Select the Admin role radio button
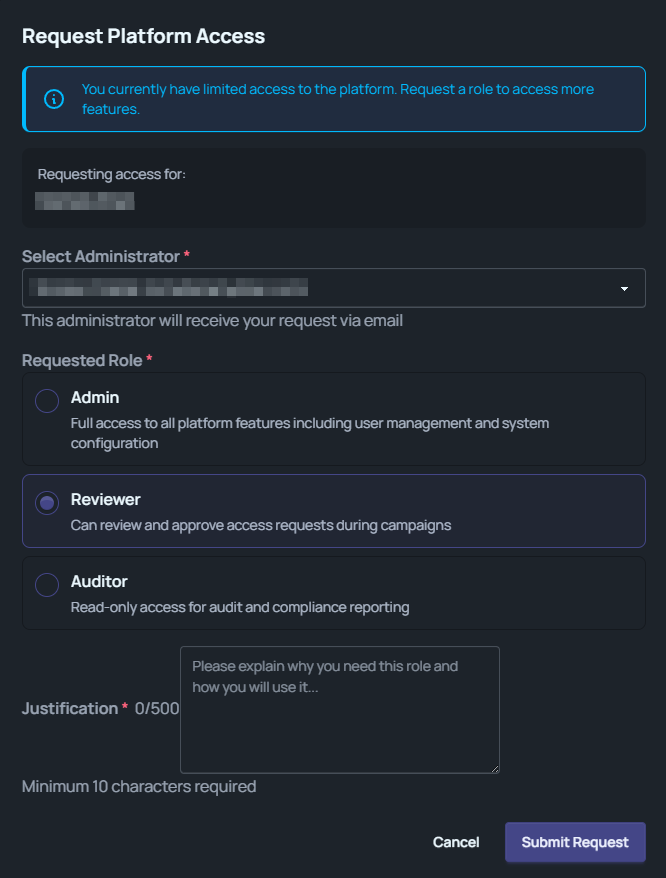 [46, 400]
